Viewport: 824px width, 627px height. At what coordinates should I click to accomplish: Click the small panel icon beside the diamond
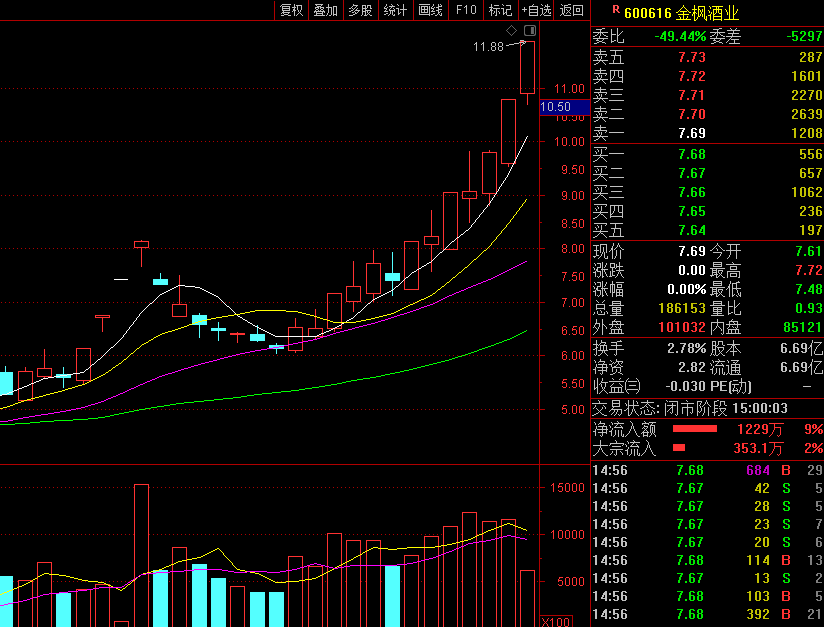(x=529, y=31)
